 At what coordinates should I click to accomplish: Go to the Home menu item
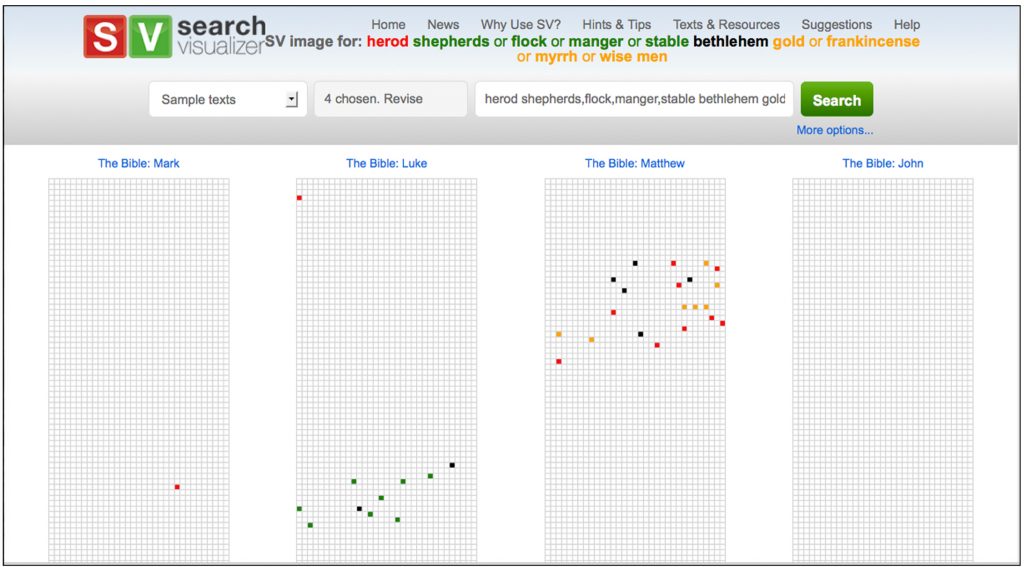coord(388,24)
